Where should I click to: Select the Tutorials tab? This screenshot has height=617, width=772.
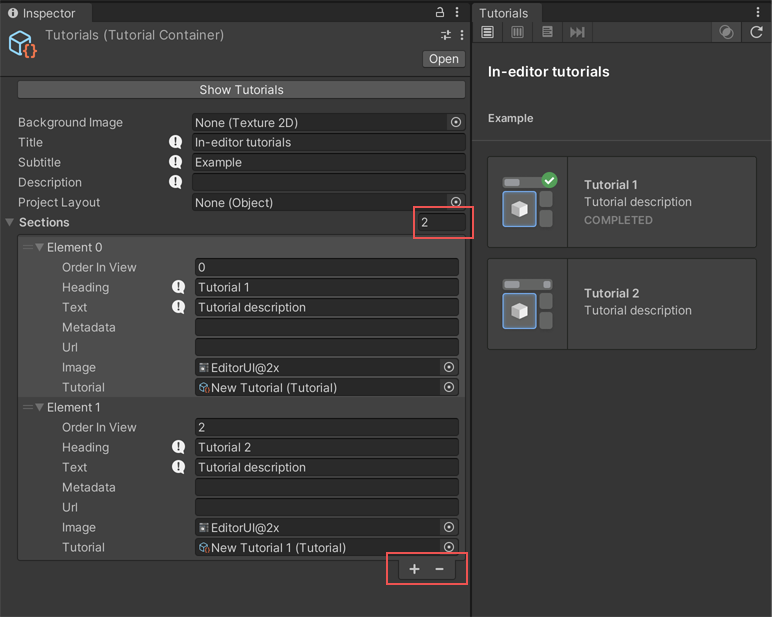tap(504, 13)
